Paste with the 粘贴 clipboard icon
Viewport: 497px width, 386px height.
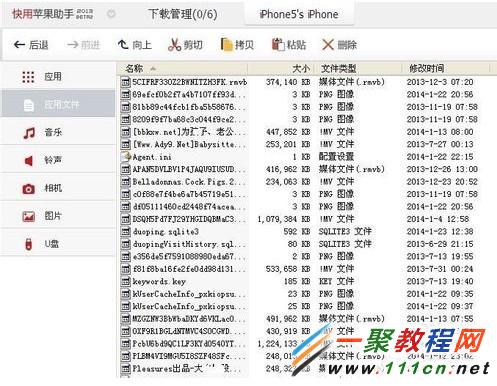click(x=289, y=45)
